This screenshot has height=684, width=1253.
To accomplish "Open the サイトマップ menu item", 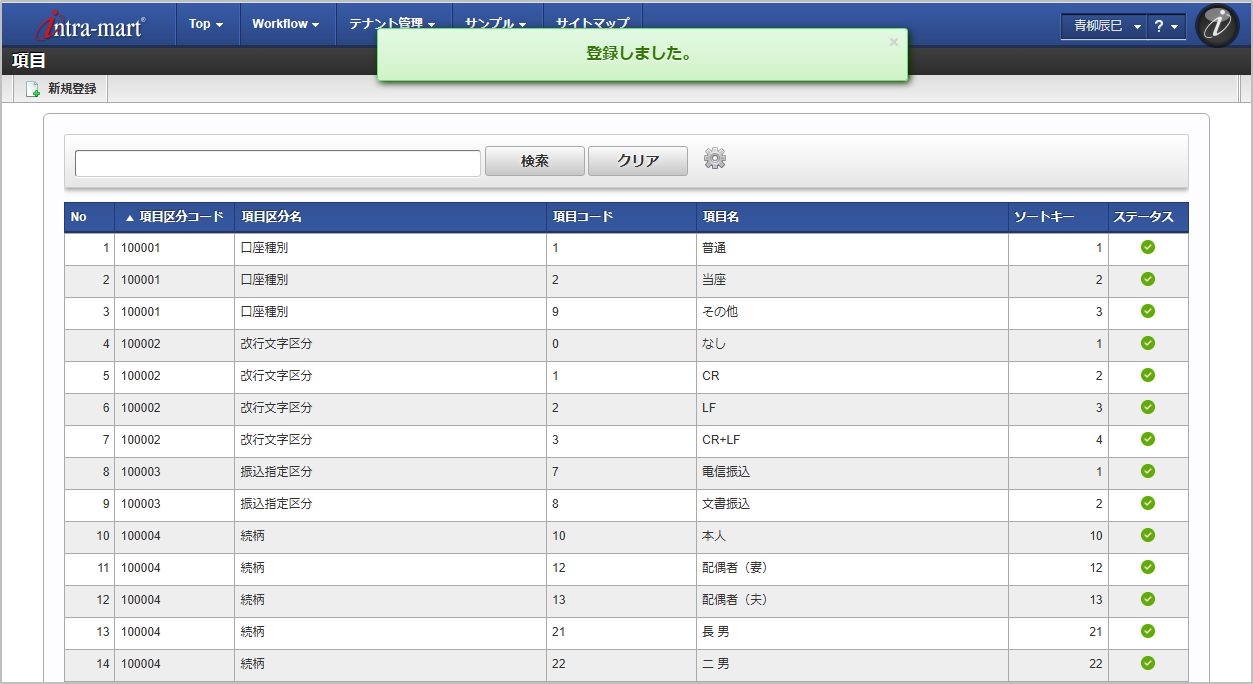I will (593, 24).
